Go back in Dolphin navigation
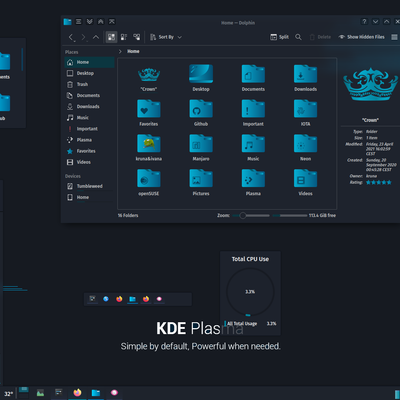Screen dimensions: 400x400 (x=71, y=37)
